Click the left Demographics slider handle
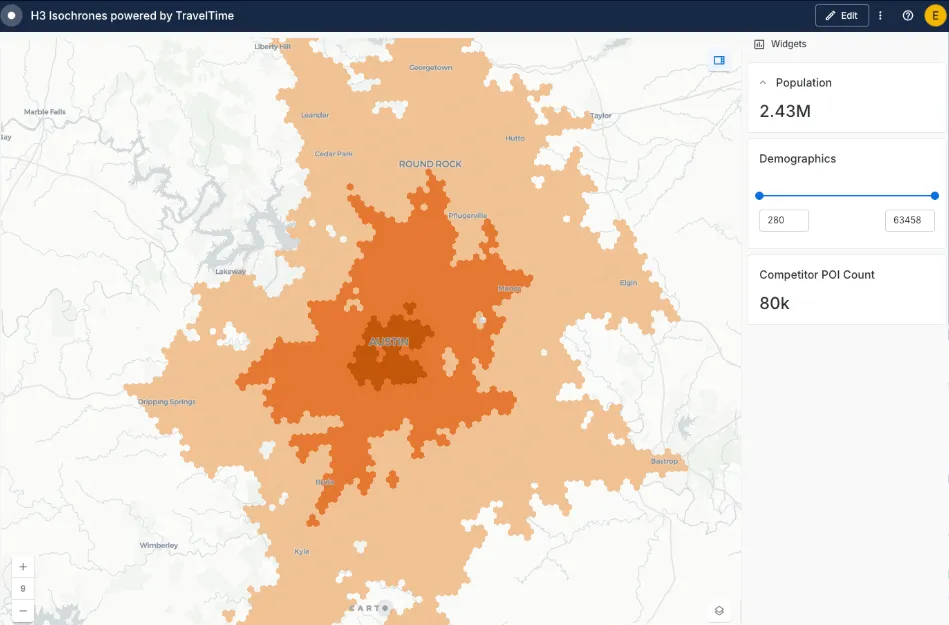The image size is (949, 625). pos(759,196)
